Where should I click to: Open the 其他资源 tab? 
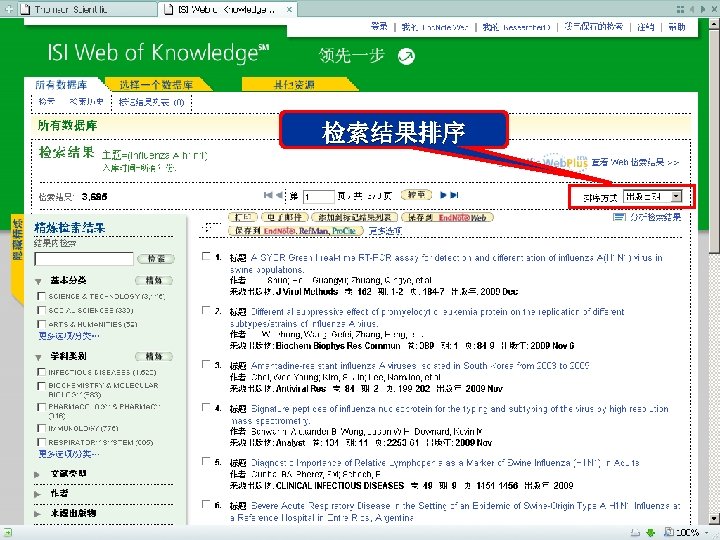click(x=294, y=84)
